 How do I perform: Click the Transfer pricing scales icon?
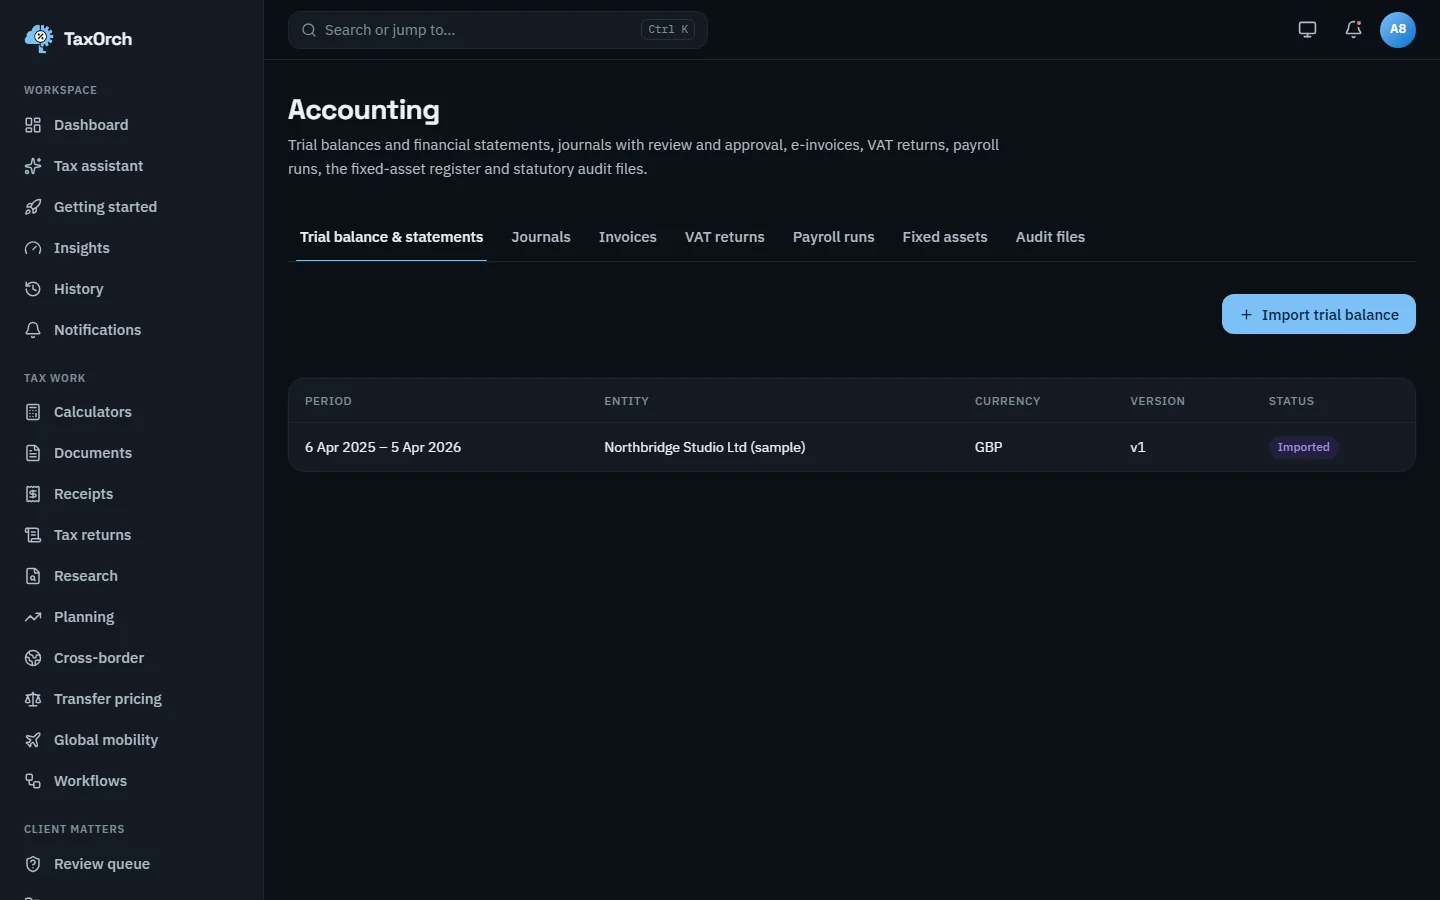click(x=33, y=699)
